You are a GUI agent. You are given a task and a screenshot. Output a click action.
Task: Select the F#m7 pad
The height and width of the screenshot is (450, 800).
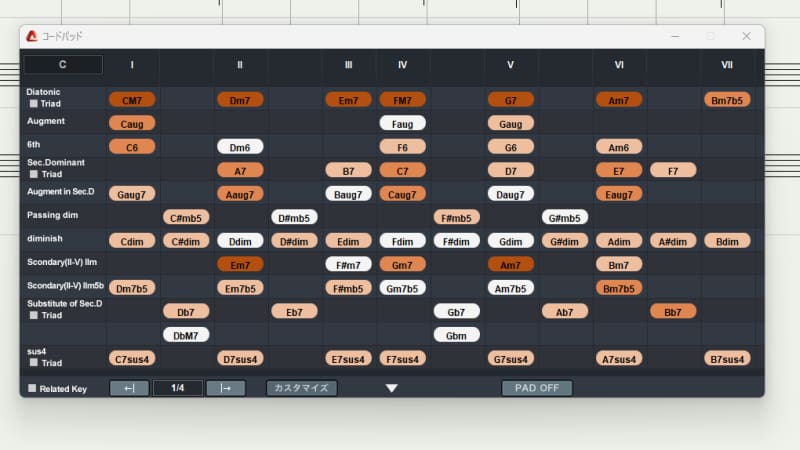pos(348,264)
